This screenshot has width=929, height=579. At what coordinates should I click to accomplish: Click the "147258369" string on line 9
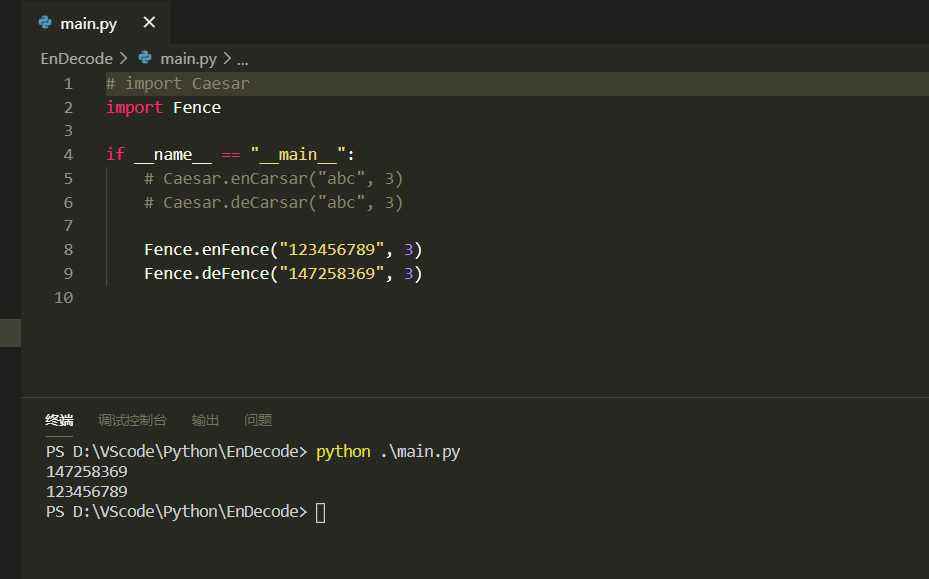(x=331, y=273)
